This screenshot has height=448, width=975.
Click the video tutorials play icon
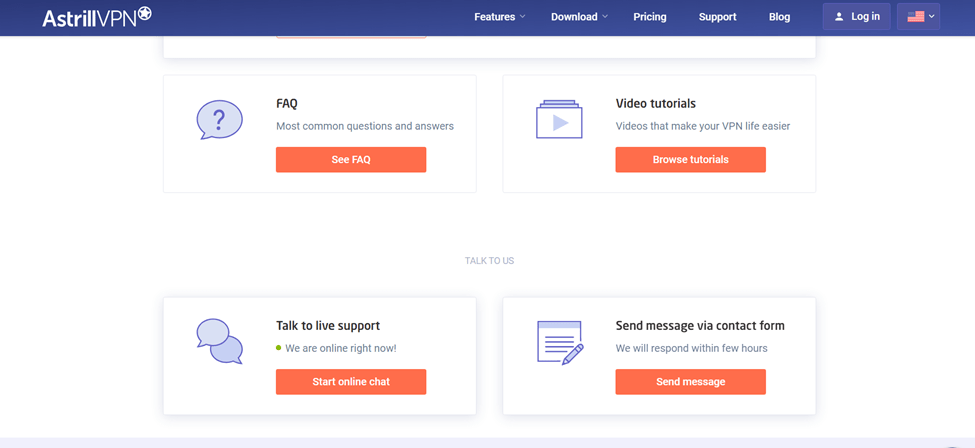tap(559, 120)
